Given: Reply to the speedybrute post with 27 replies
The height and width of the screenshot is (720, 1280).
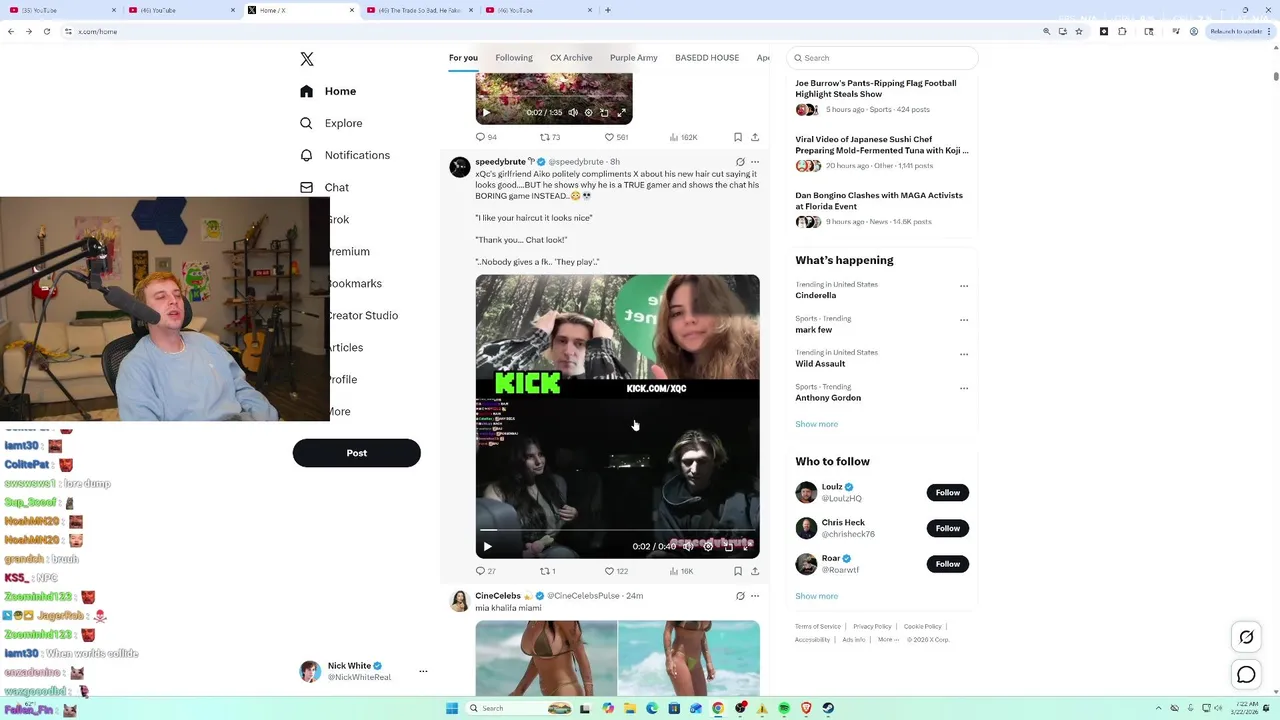Looking at the screenshot, I should (x=485, y=571).
